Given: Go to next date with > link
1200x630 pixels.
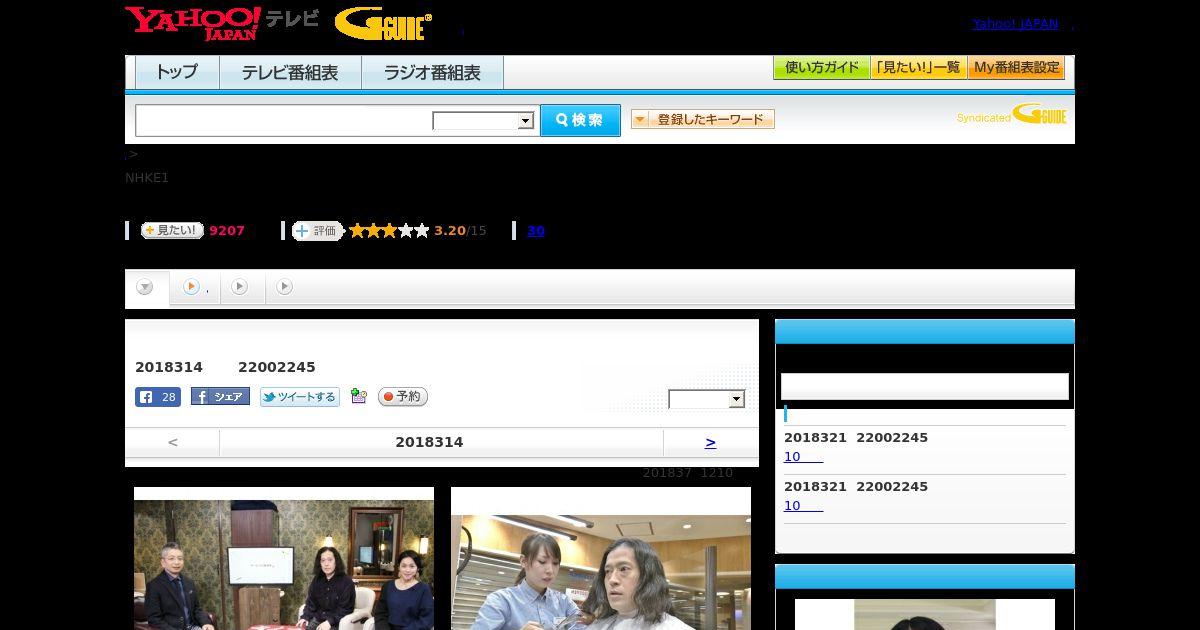Looking at the screenshot, I should 710,442.
